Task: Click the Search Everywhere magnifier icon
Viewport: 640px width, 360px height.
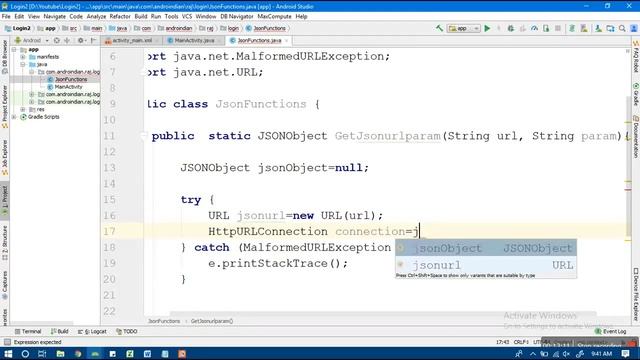Action: [x=622, y=28]
